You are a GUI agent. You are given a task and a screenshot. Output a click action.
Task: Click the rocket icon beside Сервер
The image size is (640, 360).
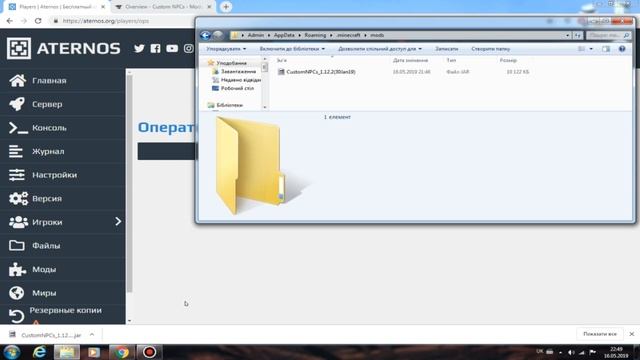tap(17, 104)
